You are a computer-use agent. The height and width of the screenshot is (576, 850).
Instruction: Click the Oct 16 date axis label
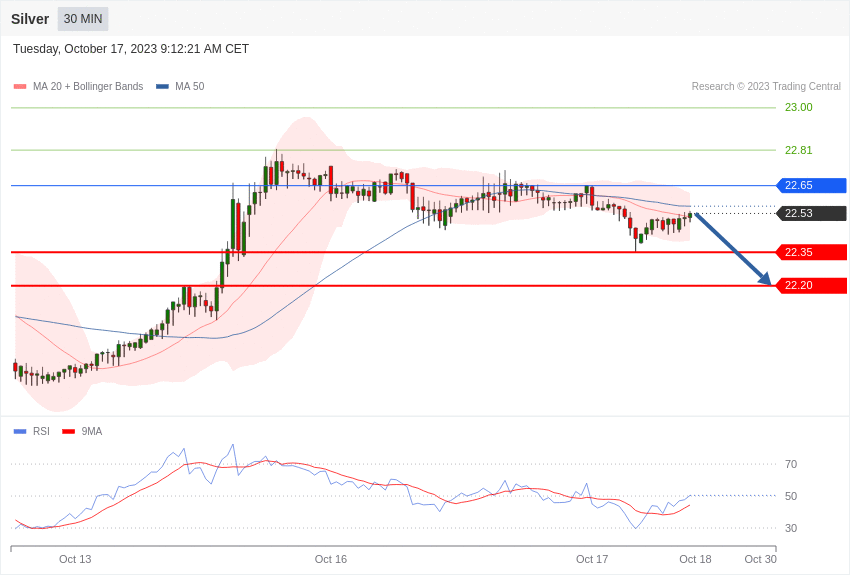(331, 559)
